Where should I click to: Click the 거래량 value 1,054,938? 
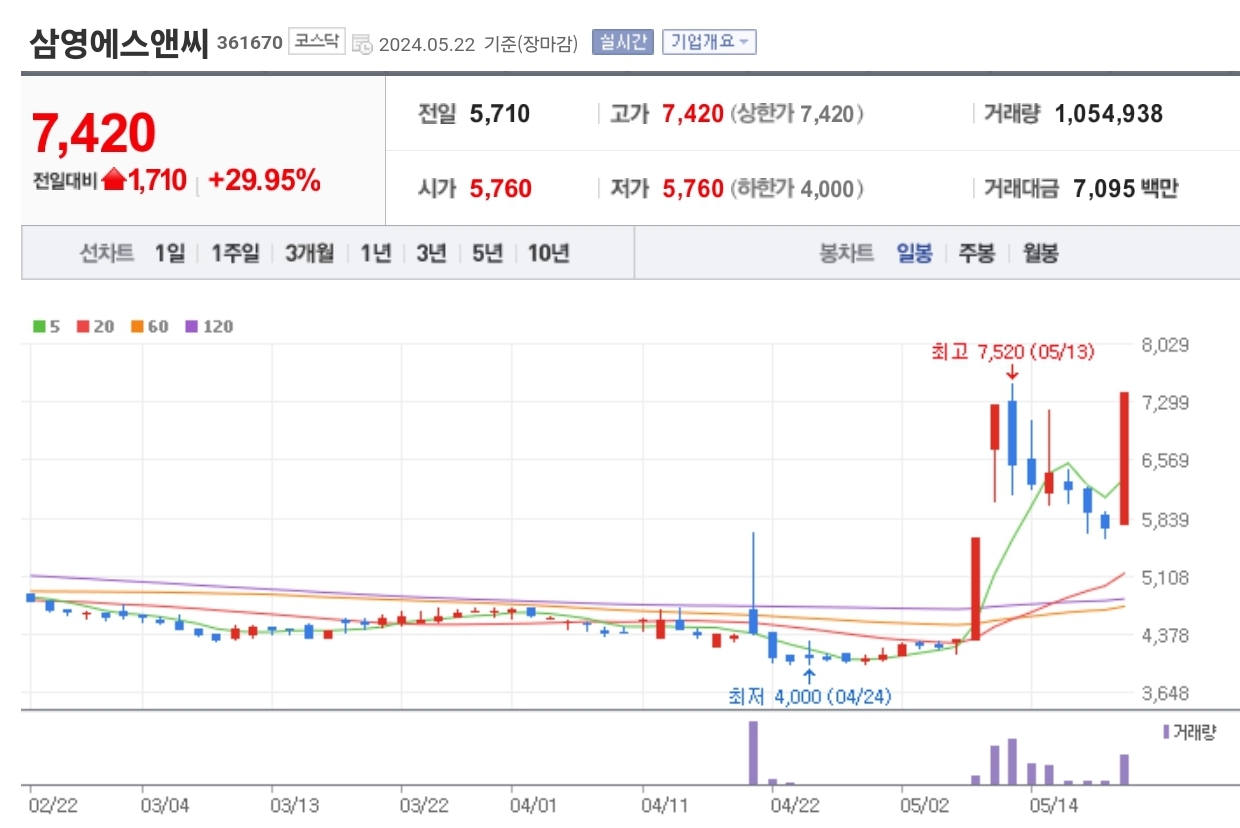click(x=1109, y=114)
